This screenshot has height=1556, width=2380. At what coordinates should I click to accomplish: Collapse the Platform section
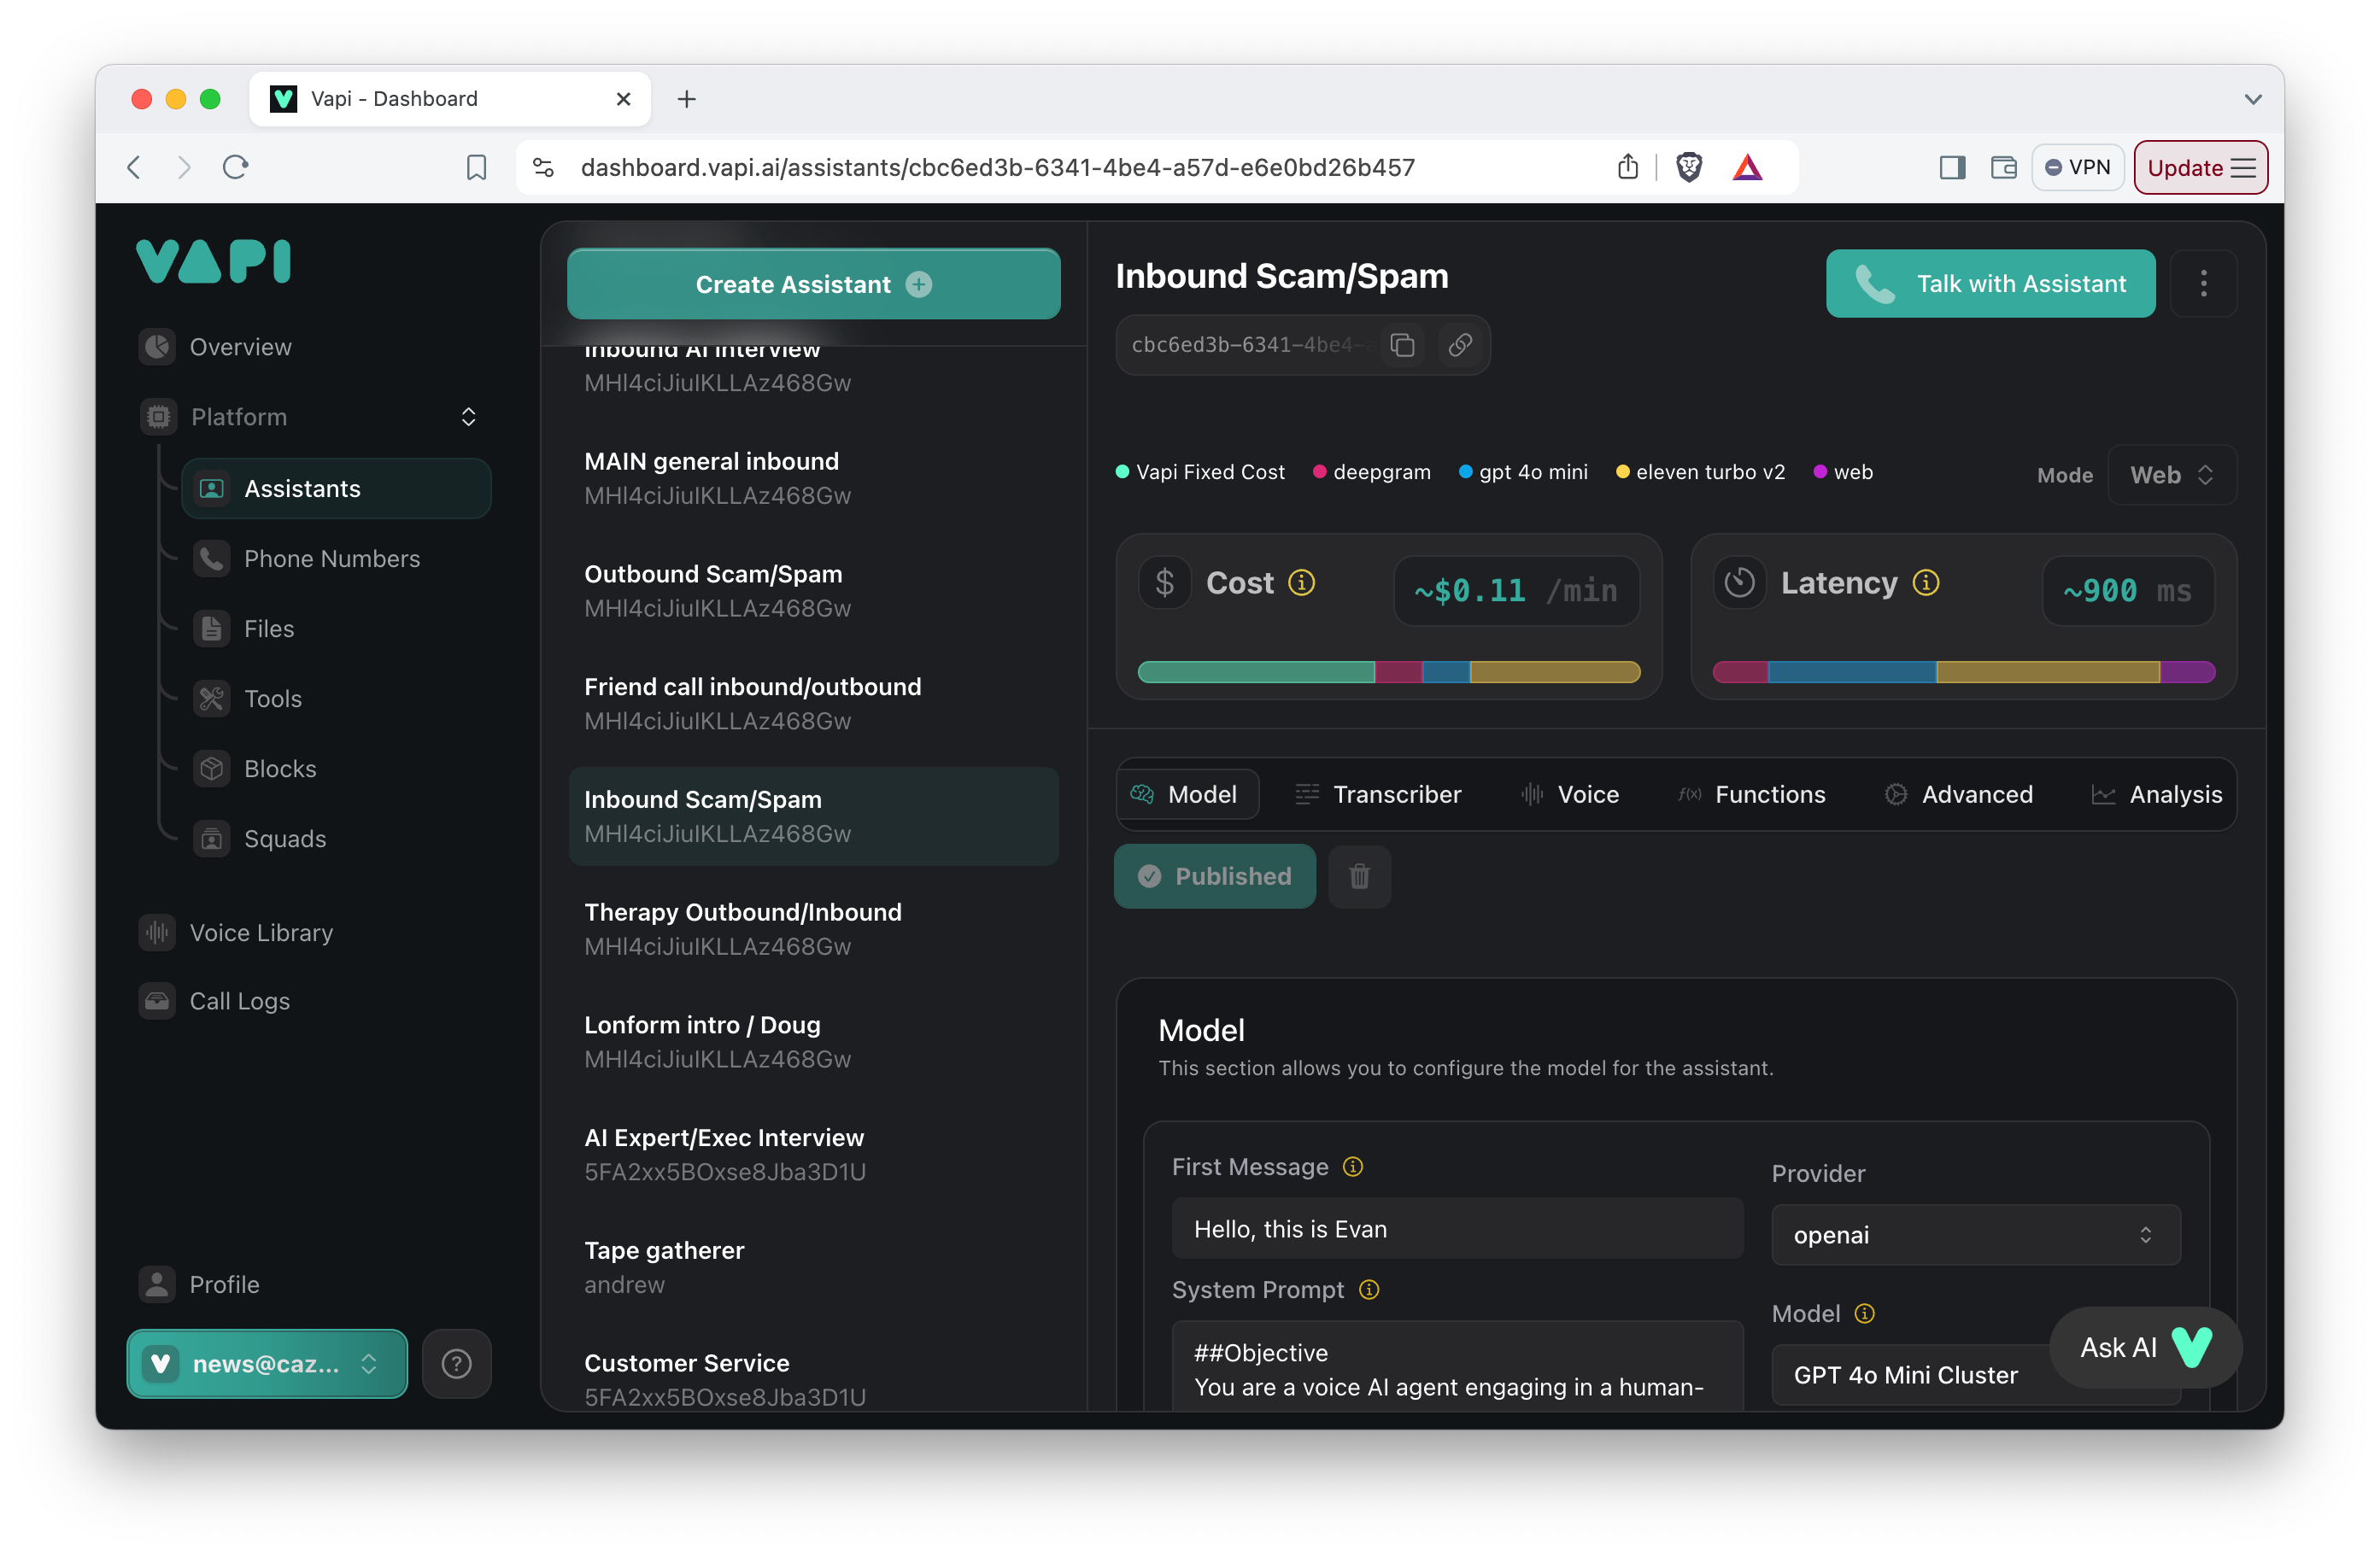click(x=468, y=417)
